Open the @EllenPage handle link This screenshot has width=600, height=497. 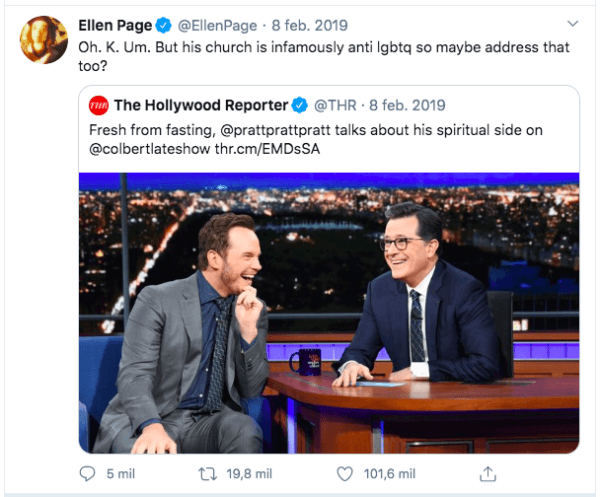click(217, 26)
